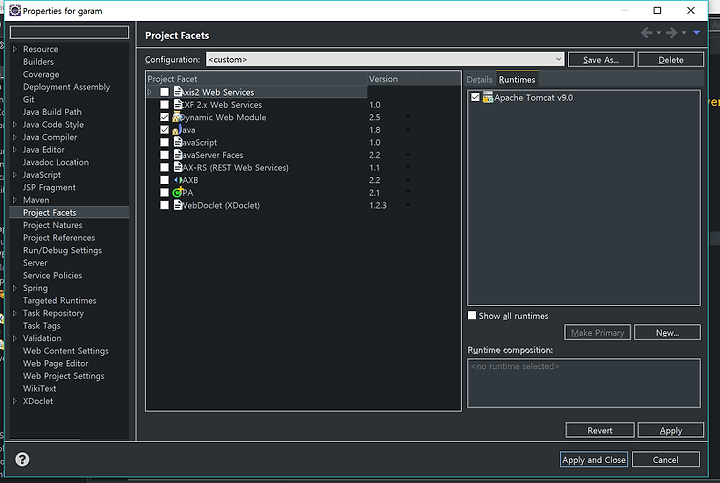720x483 pixels.
Task: Click the filter text field above the tree
Action: (69, 32)
